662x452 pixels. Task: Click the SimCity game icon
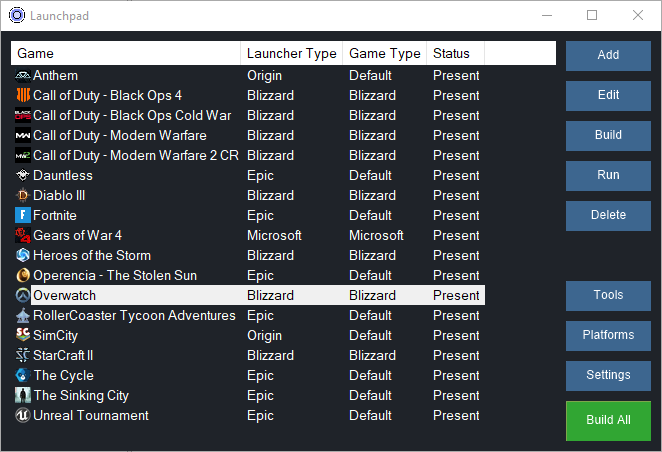pyautogui.click(x=23, y=335)
